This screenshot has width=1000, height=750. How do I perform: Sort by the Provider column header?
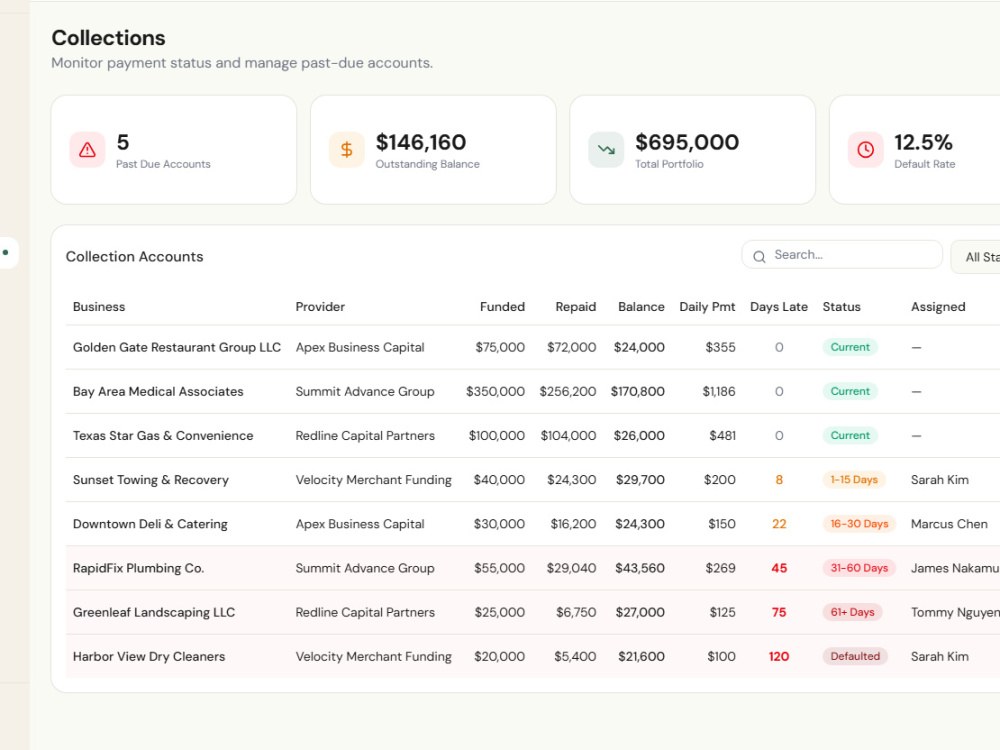coord(320,307)
